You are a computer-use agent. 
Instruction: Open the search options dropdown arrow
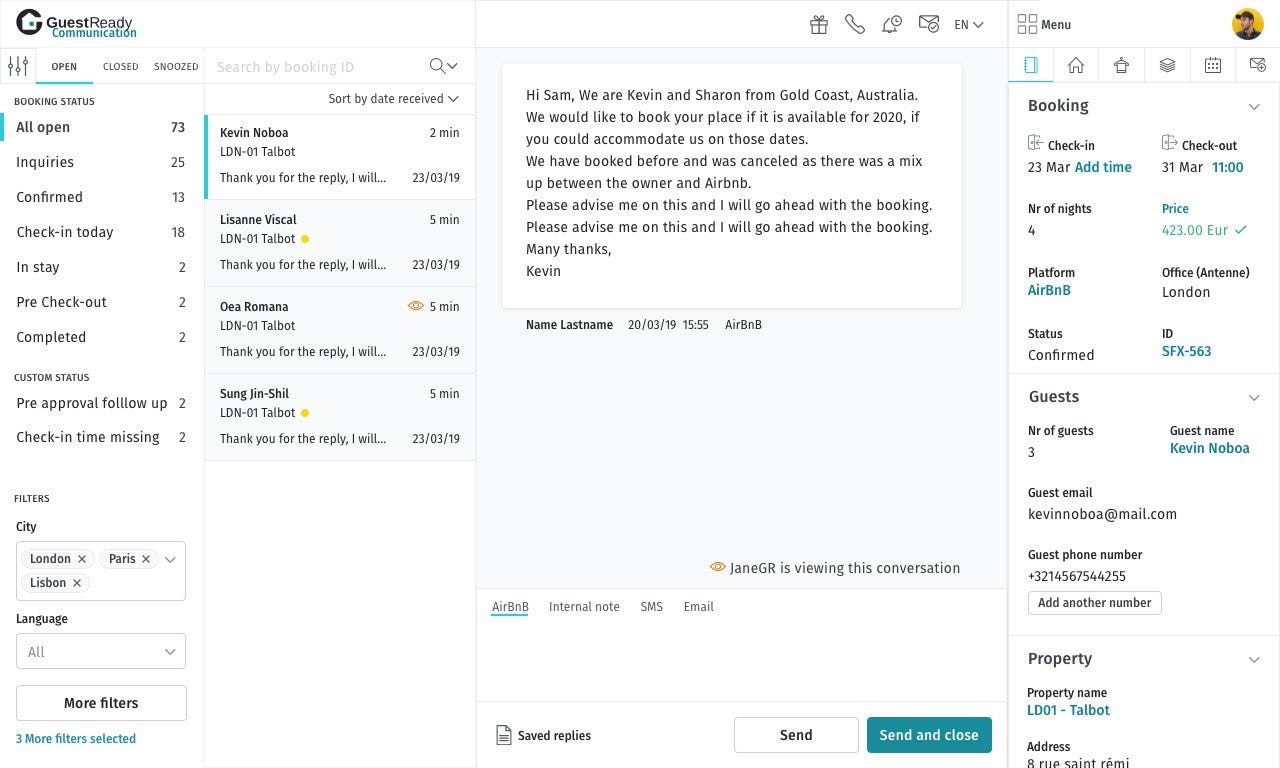(x=453, y=66)
